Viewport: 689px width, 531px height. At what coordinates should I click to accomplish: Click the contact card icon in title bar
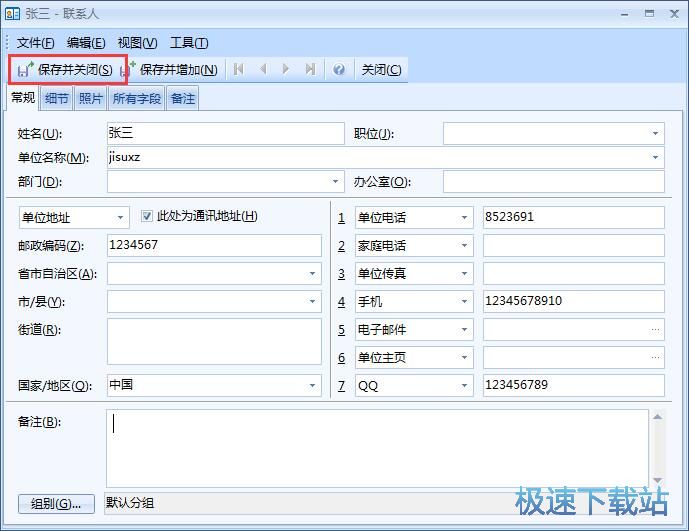click(12, 14)
